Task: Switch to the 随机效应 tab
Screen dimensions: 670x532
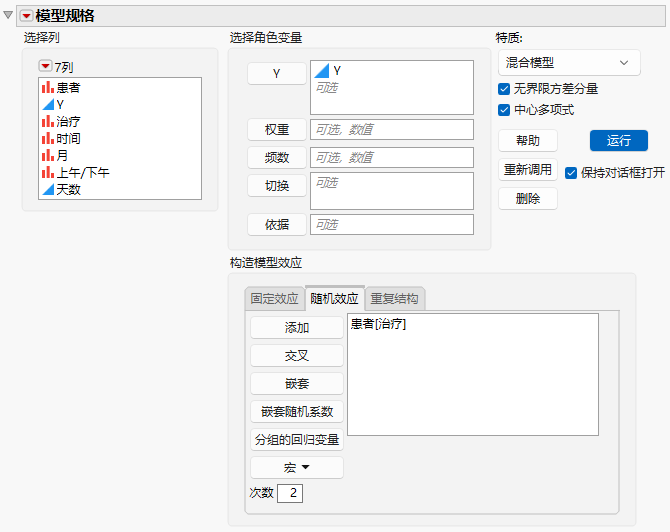Action: (335, 298)
